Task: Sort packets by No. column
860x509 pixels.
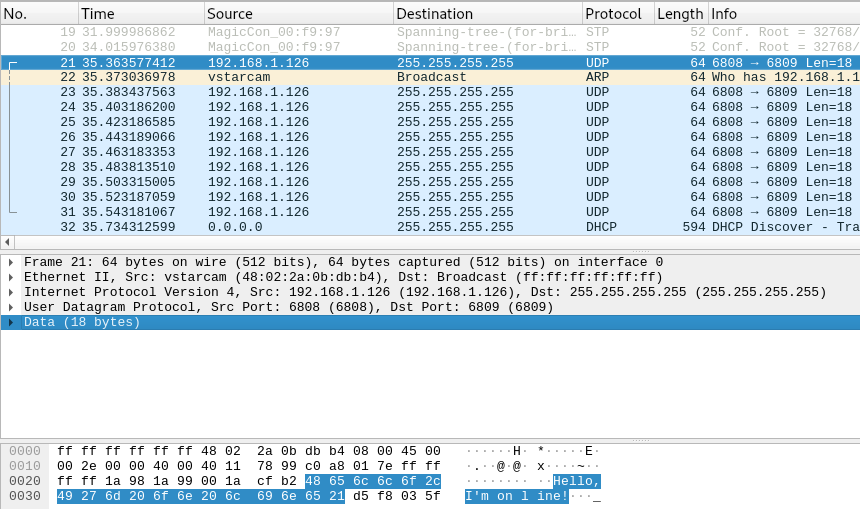Action: 39,14
